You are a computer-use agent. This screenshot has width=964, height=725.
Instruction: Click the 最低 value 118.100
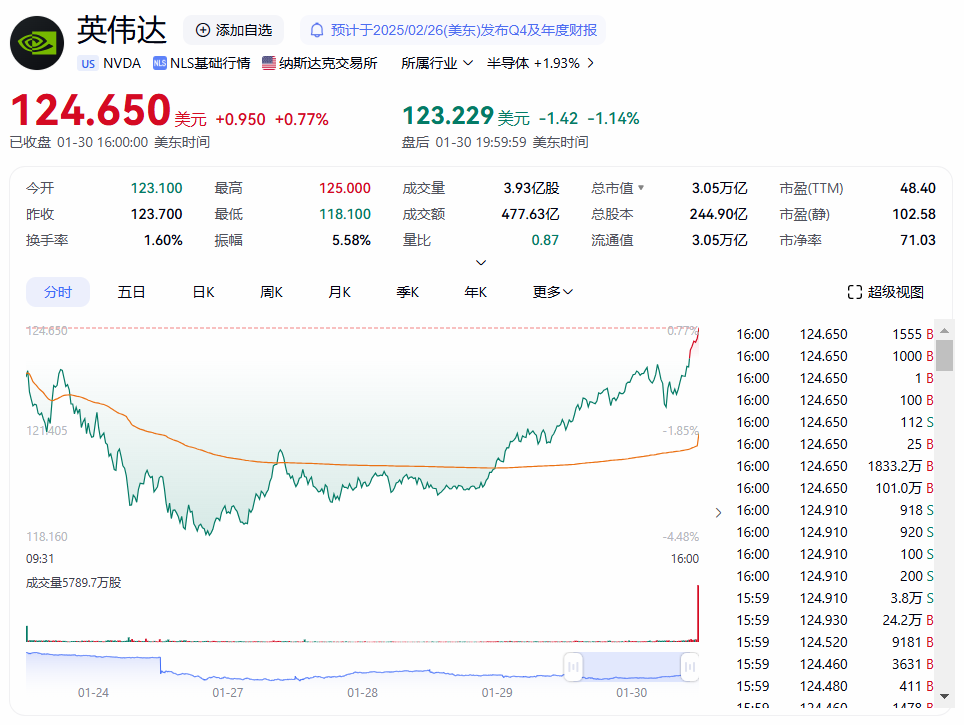[344, 214]
